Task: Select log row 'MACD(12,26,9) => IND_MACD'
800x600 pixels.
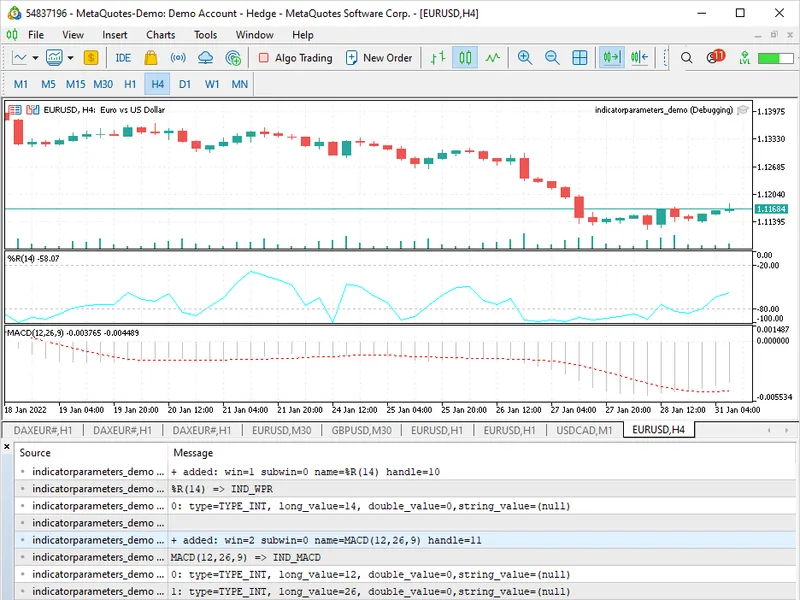Action: [406, 557]
